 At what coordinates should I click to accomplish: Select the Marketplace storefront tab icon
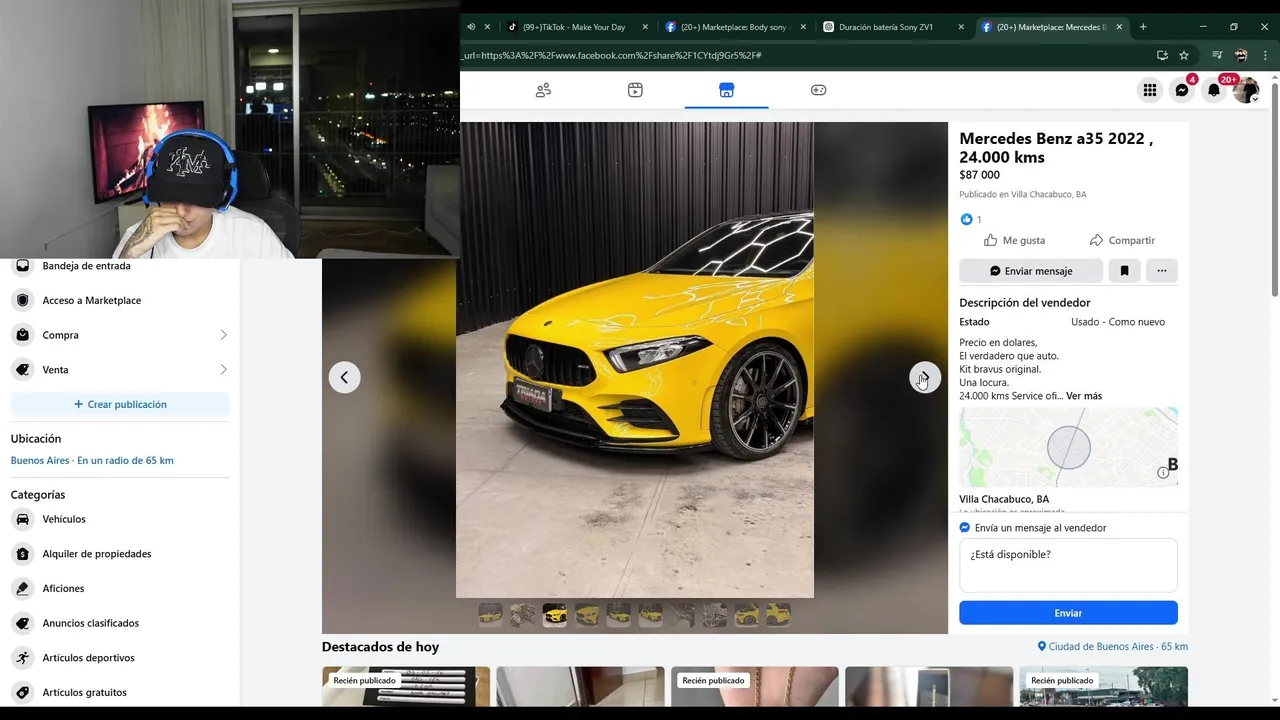point(727,90)
